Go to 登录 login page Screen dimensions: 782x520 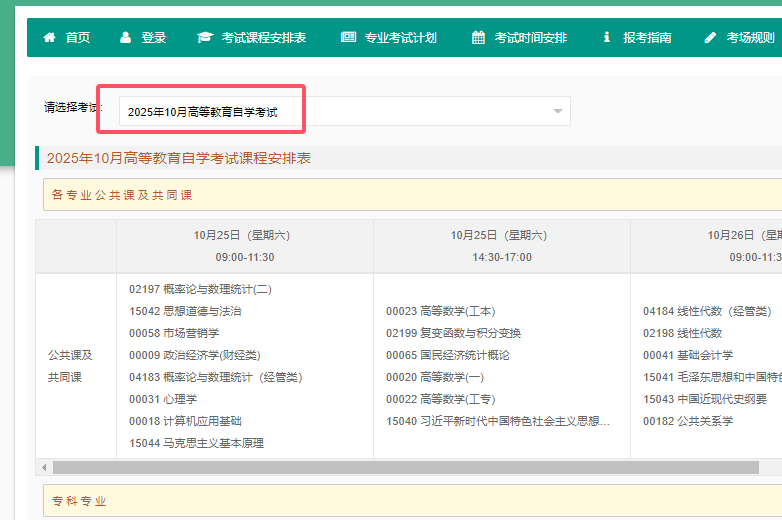point(154,38)
